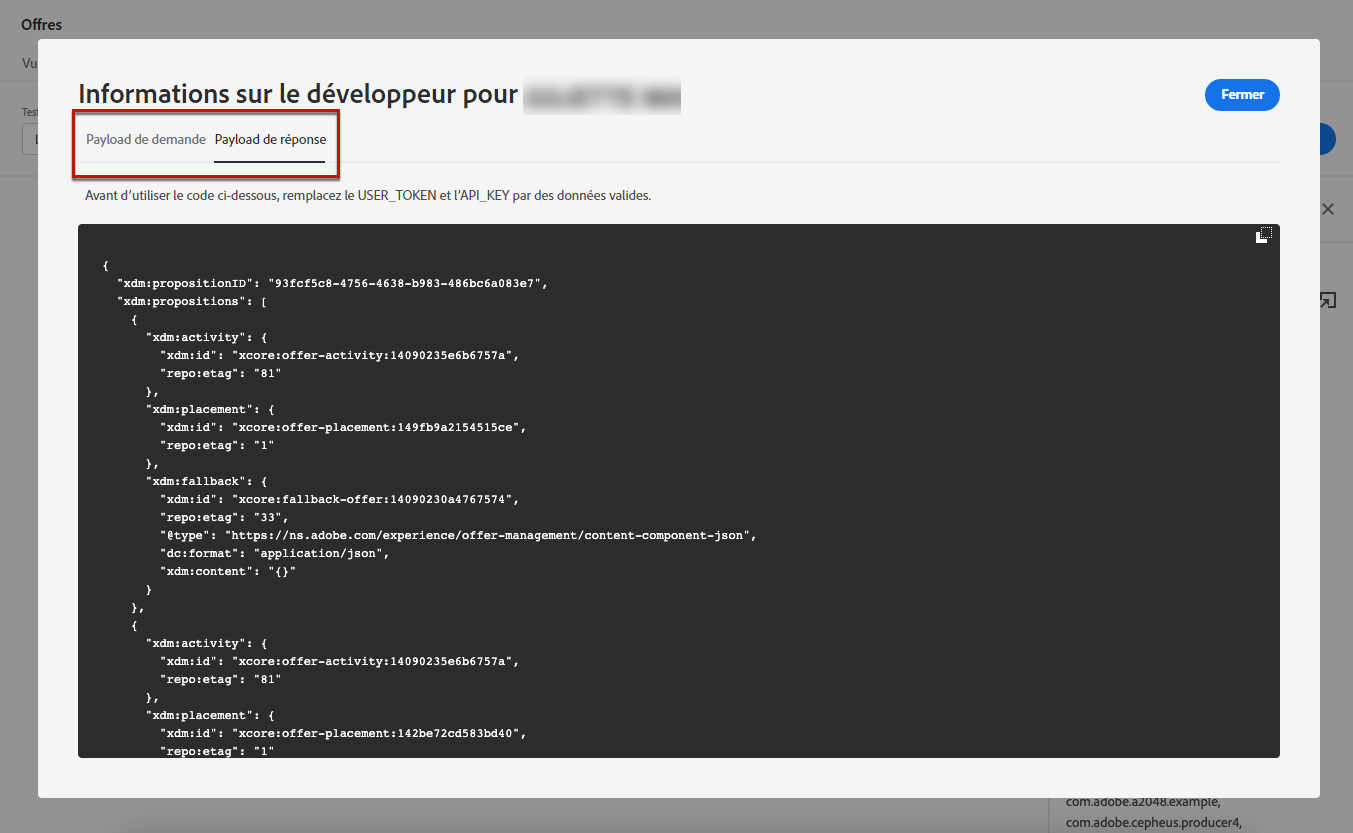Open the expand-view icon behind the dialog
The width and height of the screenshot is (1353, 833).
click(1327, 300)
